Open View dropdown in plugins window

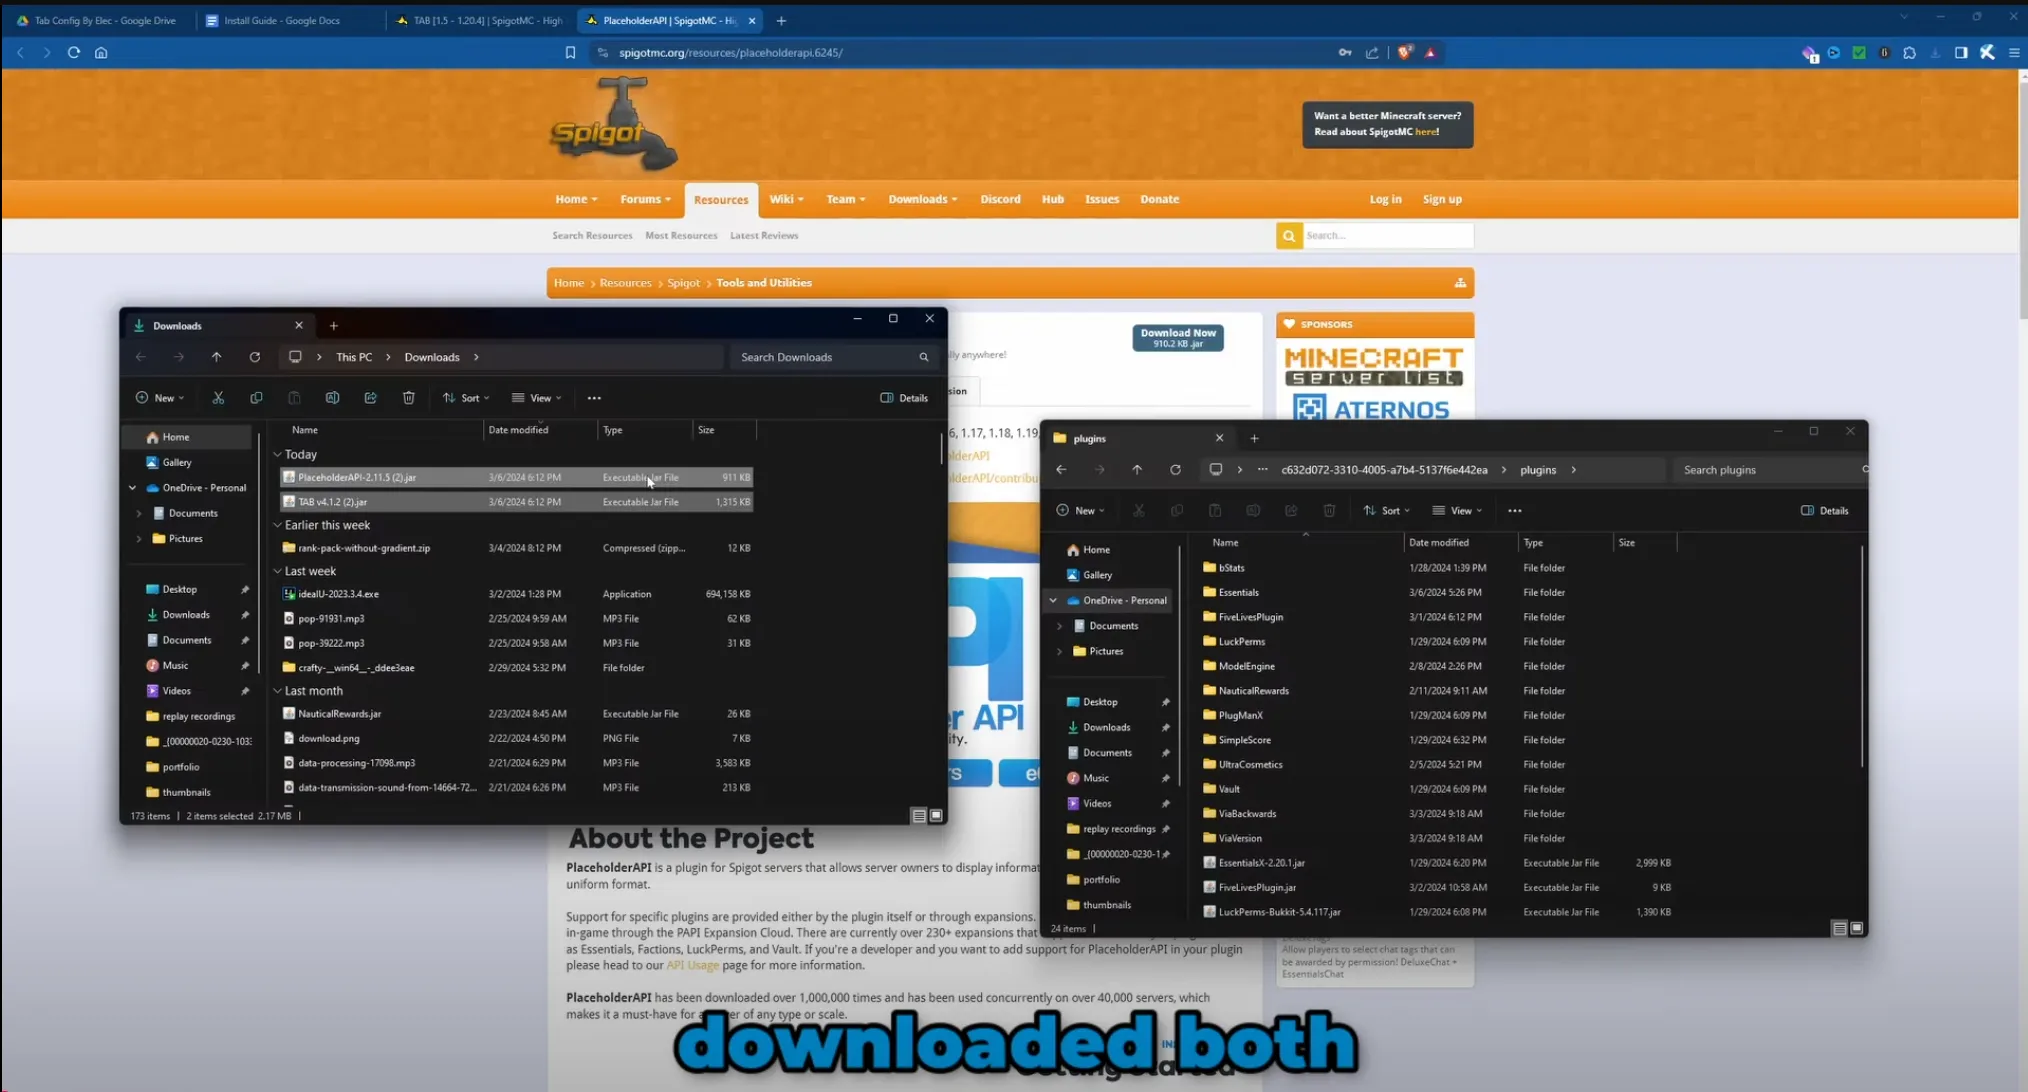[x=1457, y=511]
